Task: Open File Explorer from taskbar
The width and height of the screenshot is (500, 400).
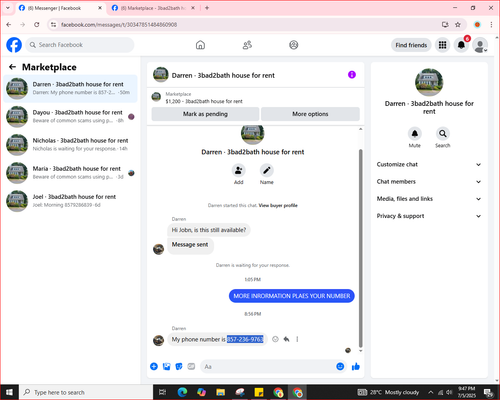Action: pyautogui.click(x=220, y=392)
